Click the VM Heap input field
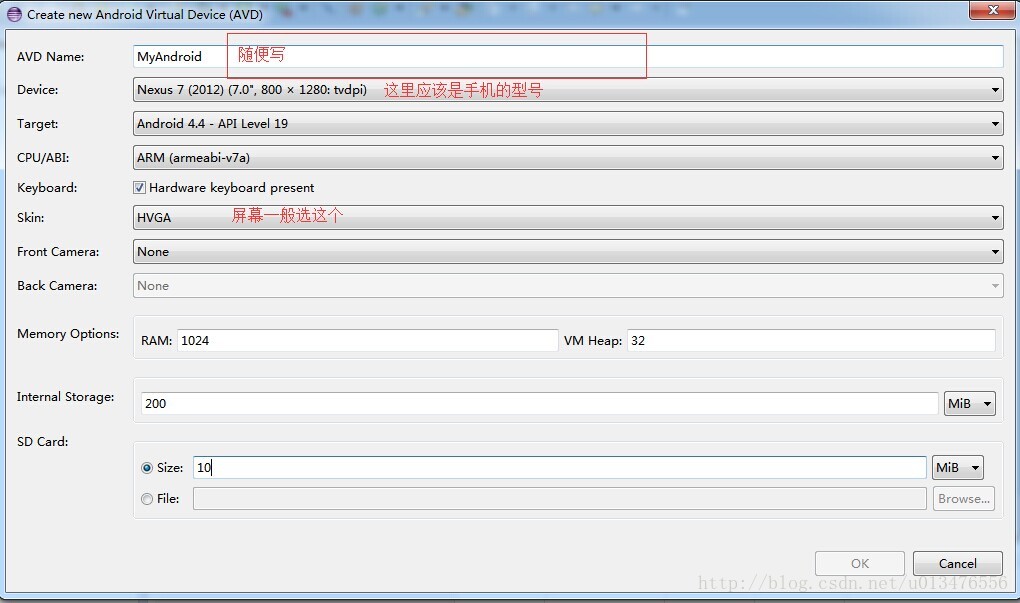 811,340
